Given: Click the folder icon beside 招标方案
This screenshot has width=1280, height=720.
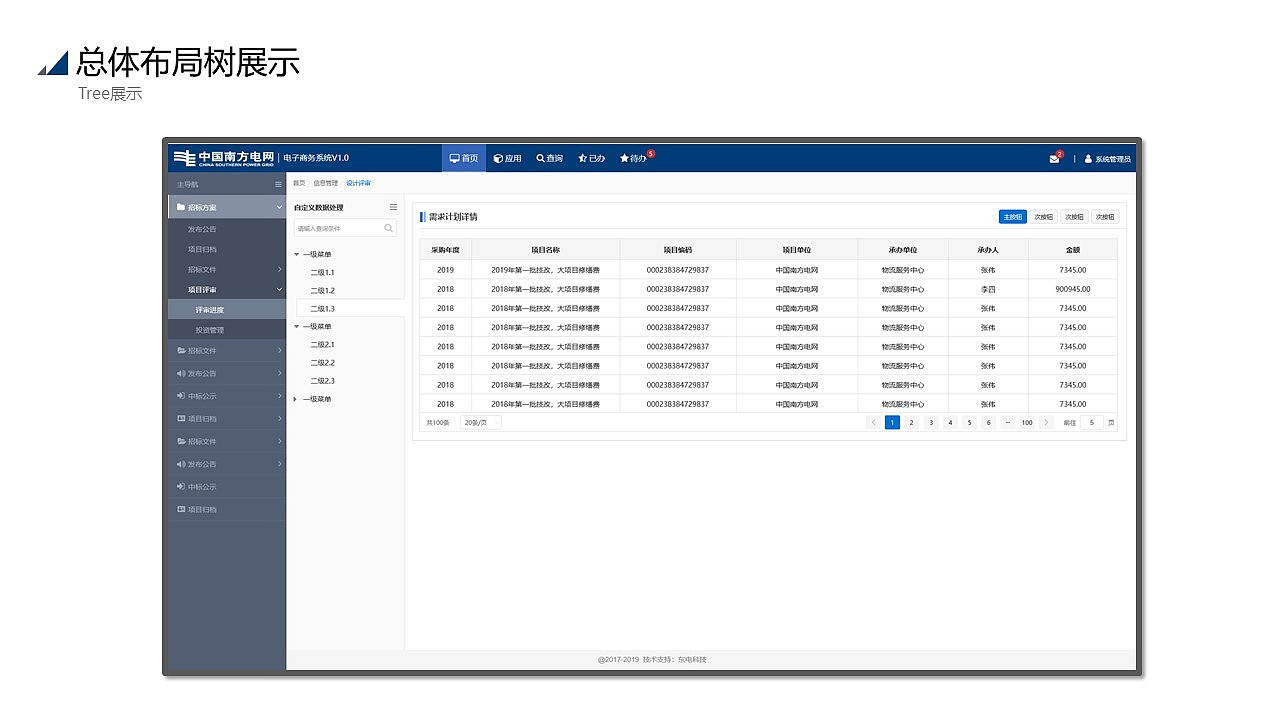Looking at the screenshot, I should coord(180,207).
